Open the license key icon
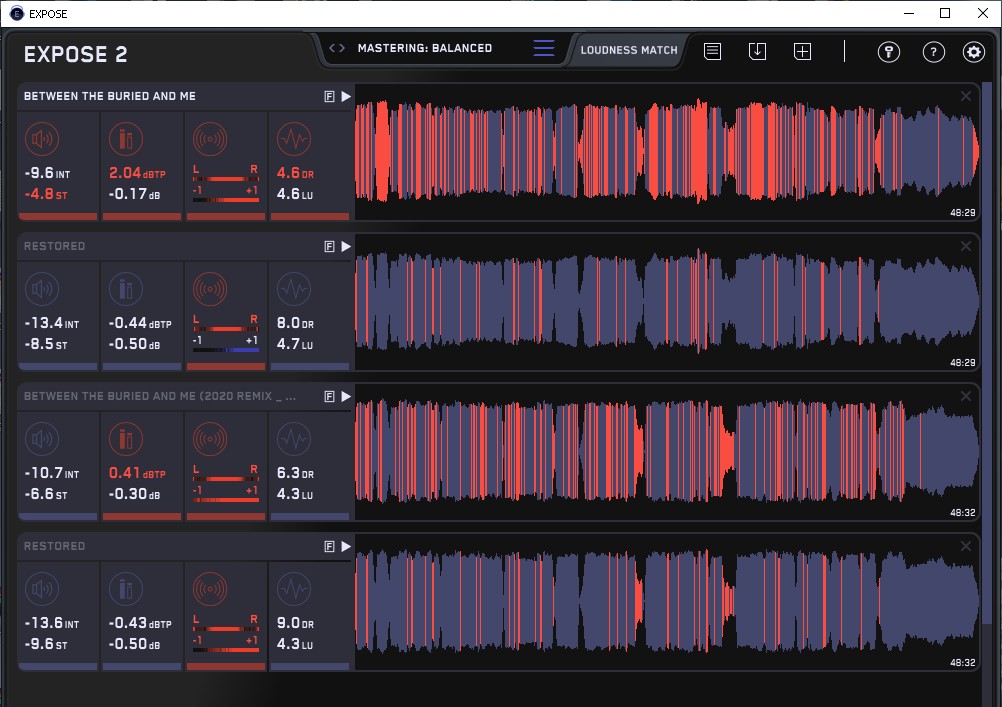This screenshot has width=1002, height=707. click(888, 52)
